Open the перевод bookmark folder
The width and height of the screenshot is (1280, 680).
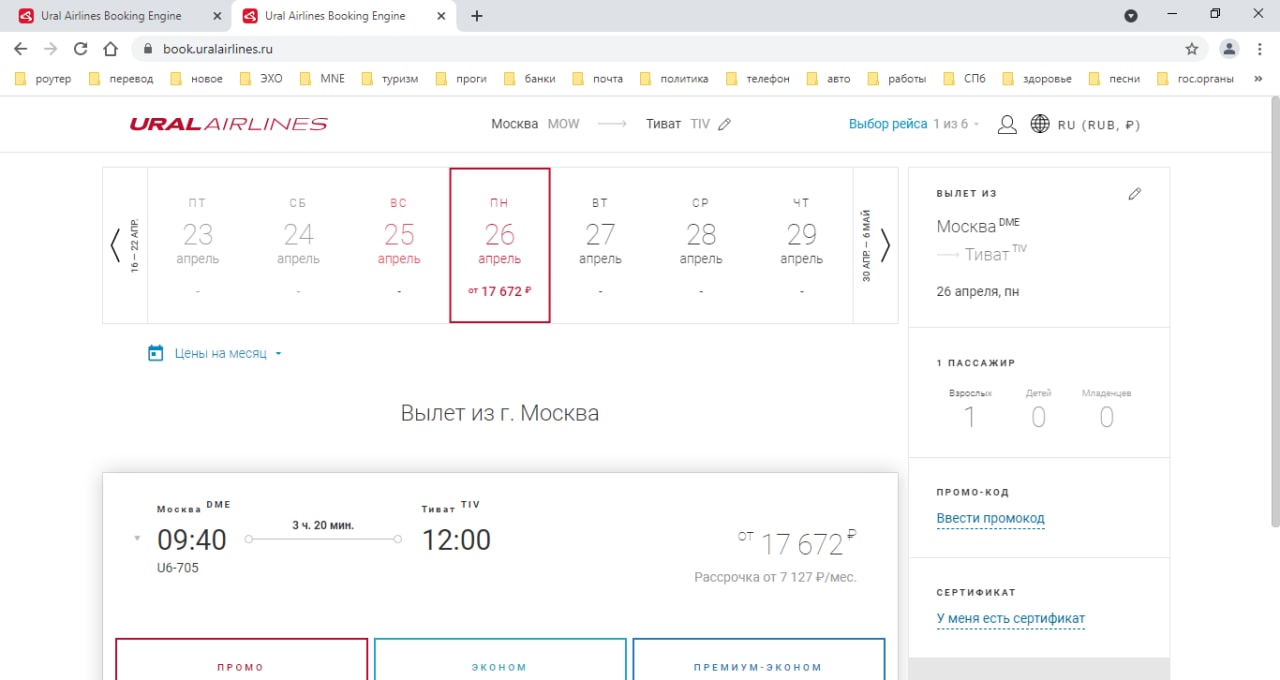click(x=121, y=78)
